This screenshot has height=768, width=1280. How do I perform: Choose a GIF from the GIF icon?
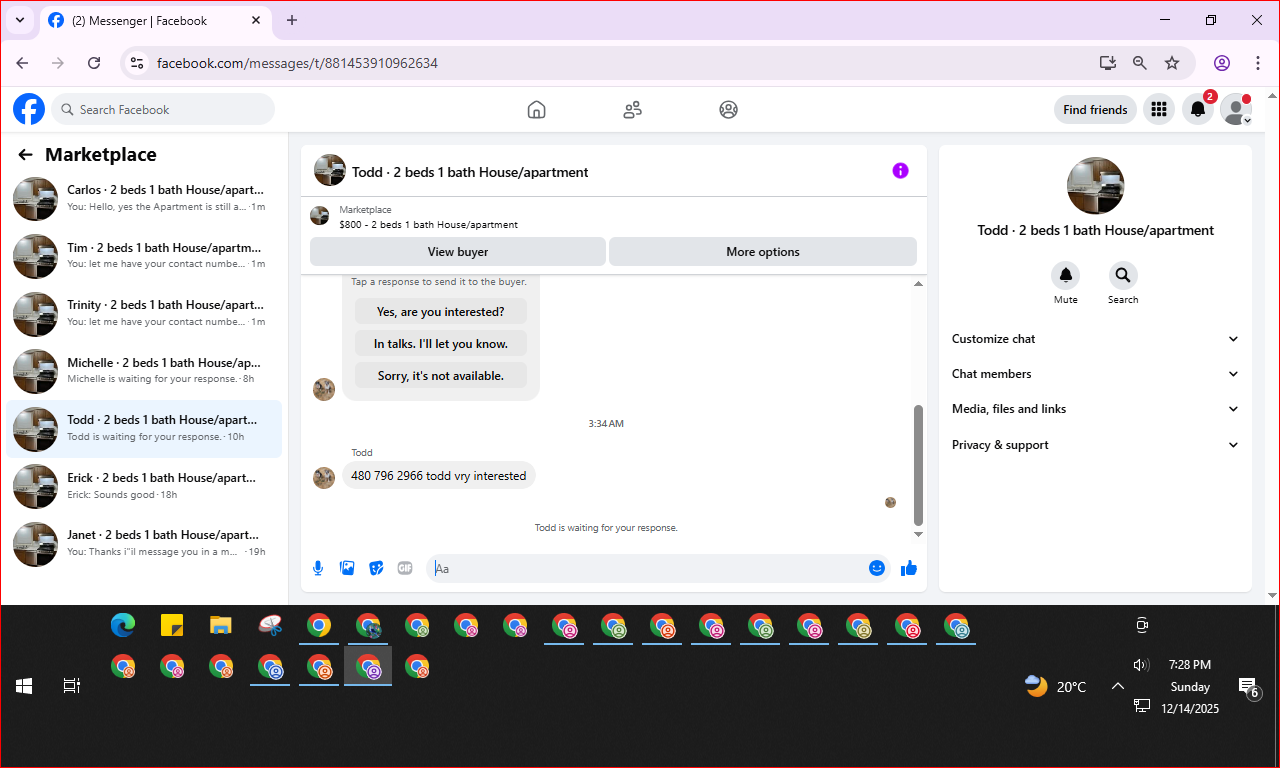405,568
